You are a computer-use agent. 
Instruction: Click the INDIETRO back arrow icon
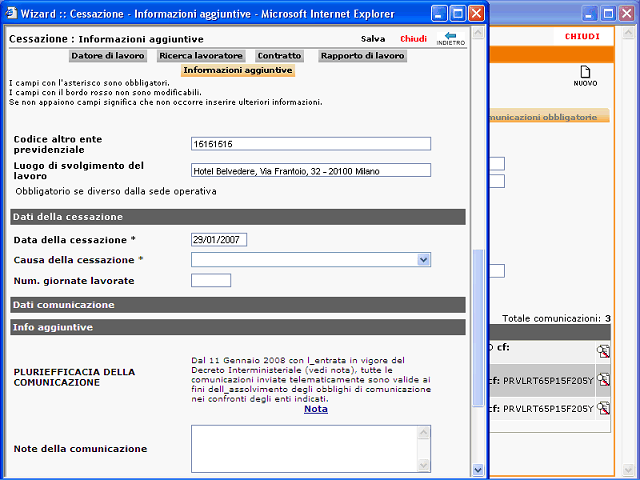(x=451, y=36)
